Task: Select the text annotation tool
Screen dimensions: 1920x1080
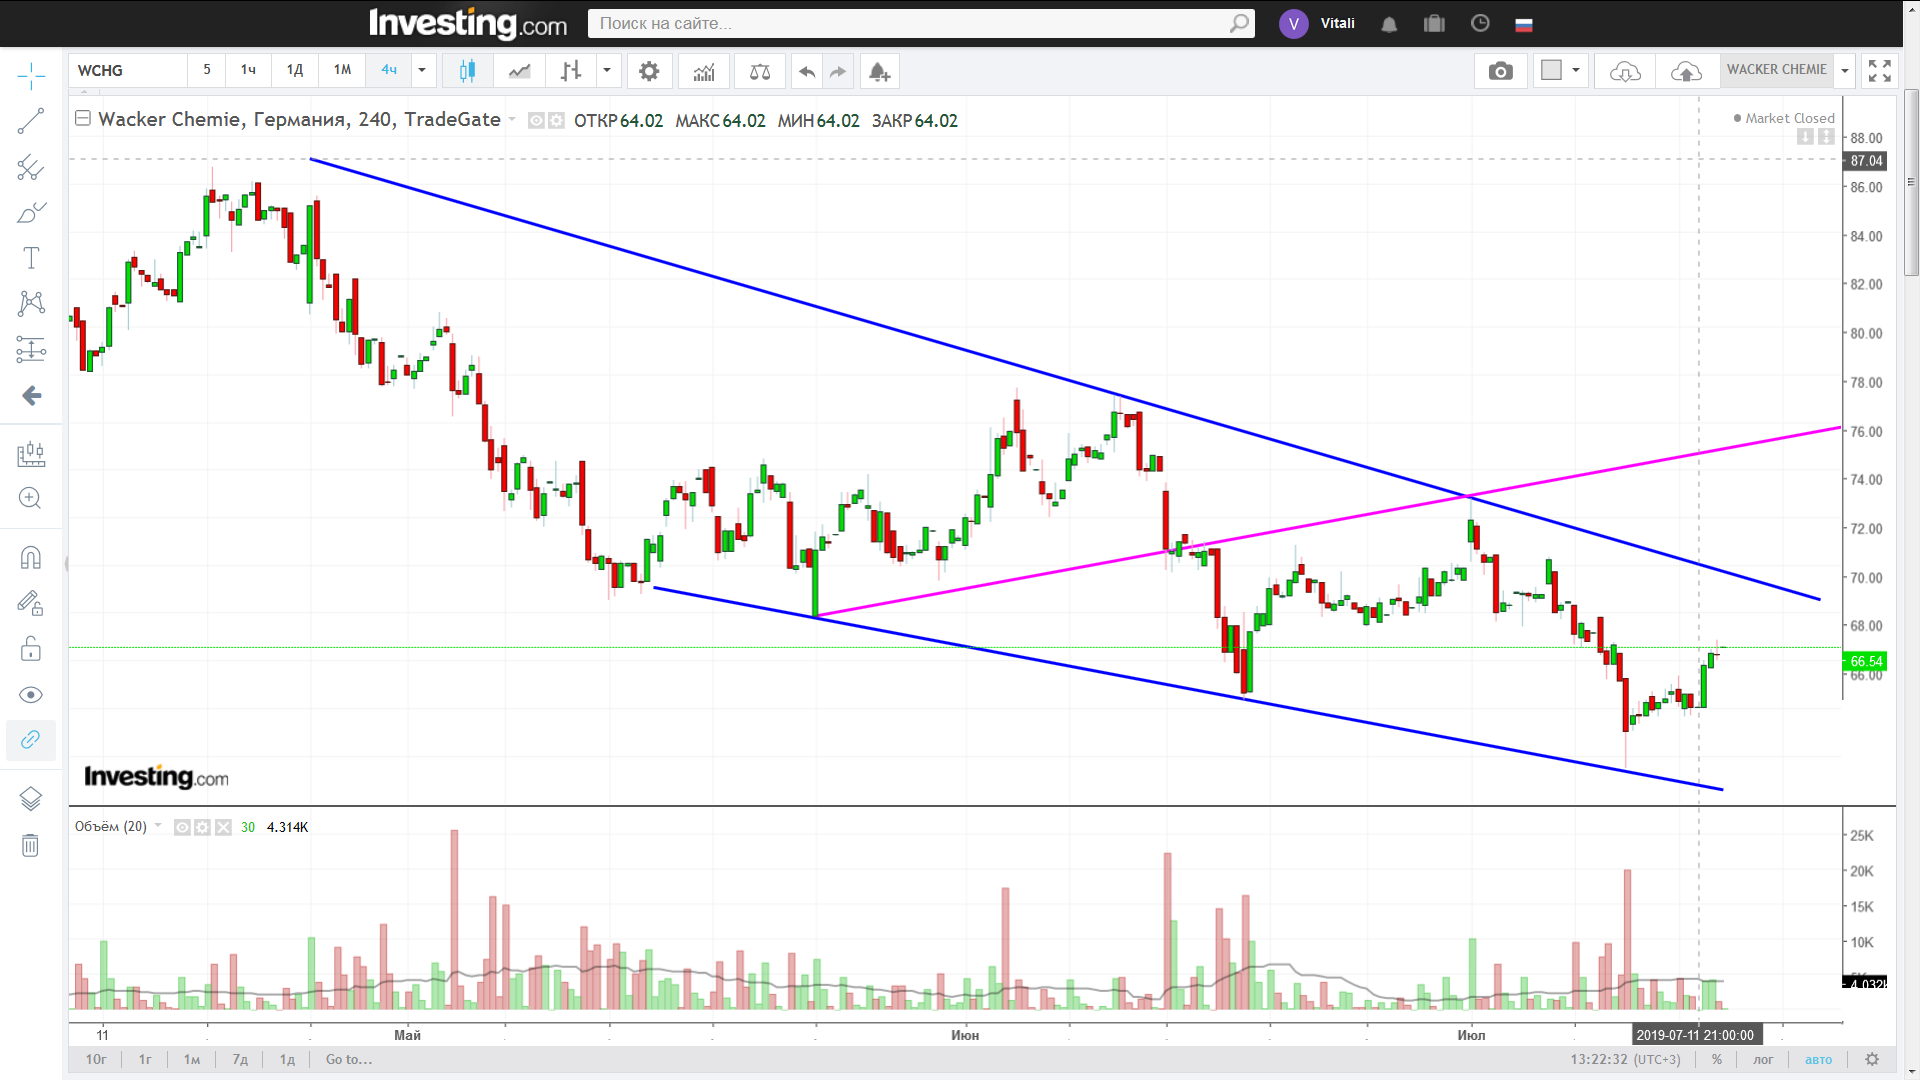Action: [30, 258]
